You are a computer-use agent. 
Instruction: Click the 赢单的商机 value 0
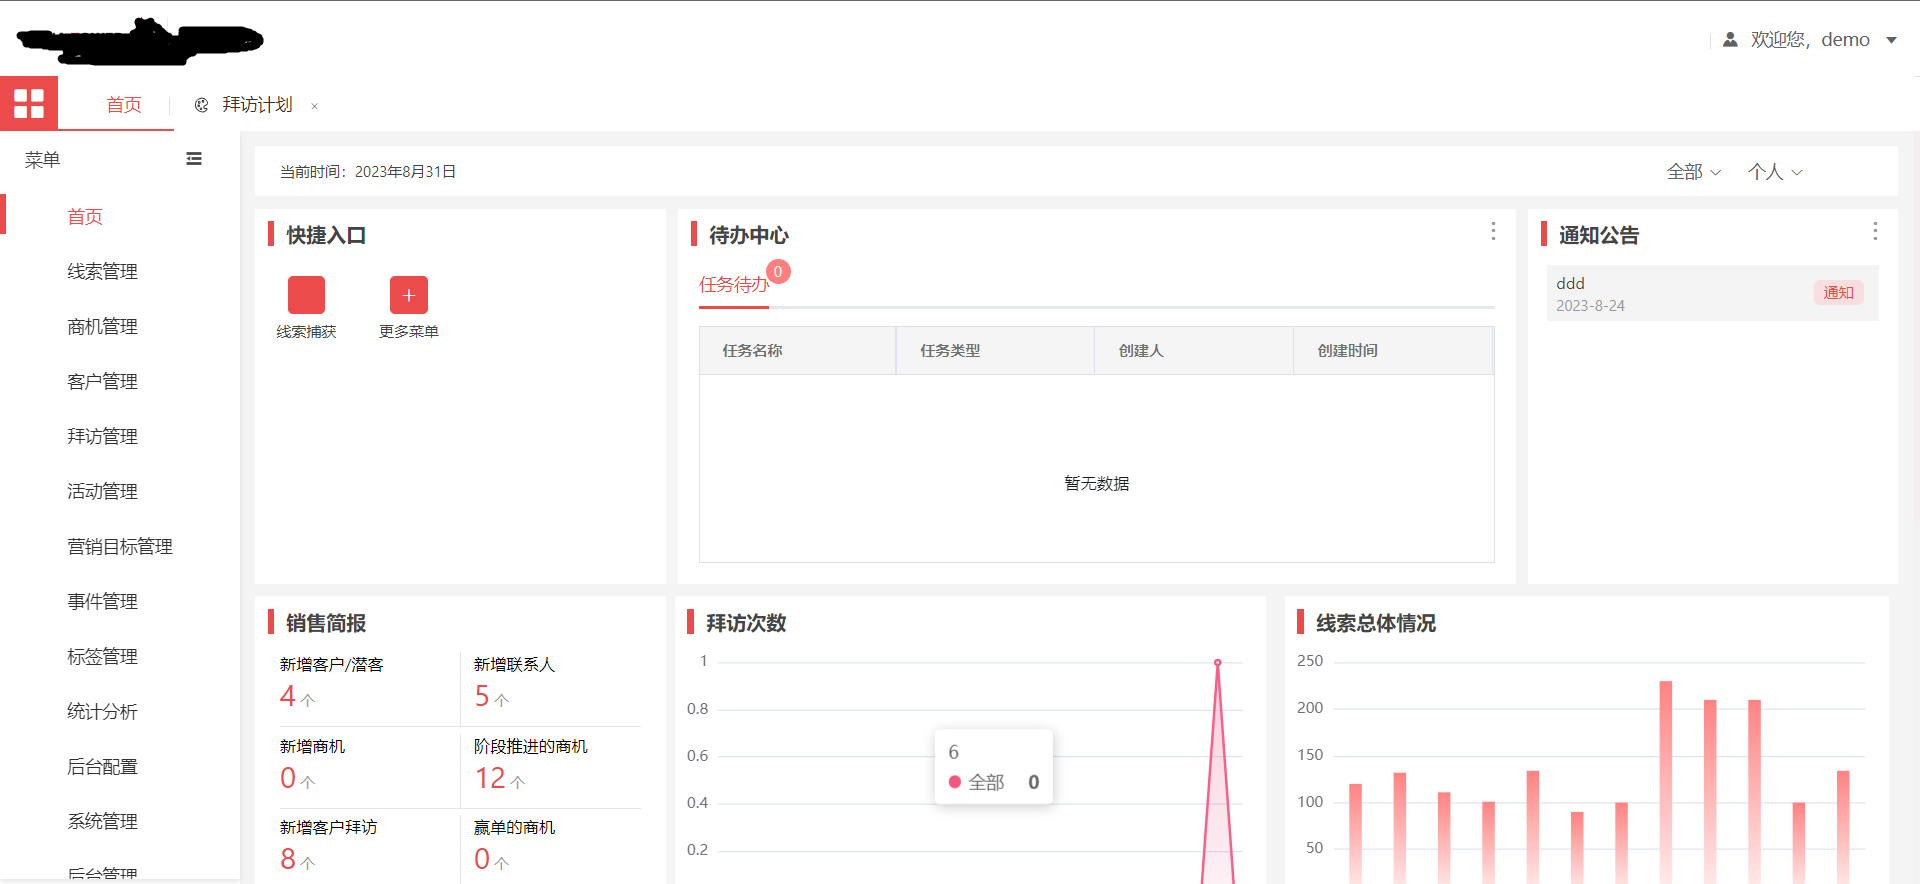coord(482,859)
